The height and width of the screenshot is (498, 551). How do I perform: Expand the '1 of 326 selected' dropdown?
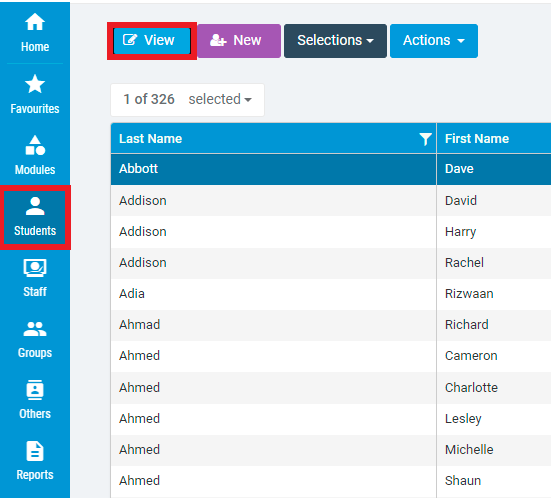coord(187,99)
